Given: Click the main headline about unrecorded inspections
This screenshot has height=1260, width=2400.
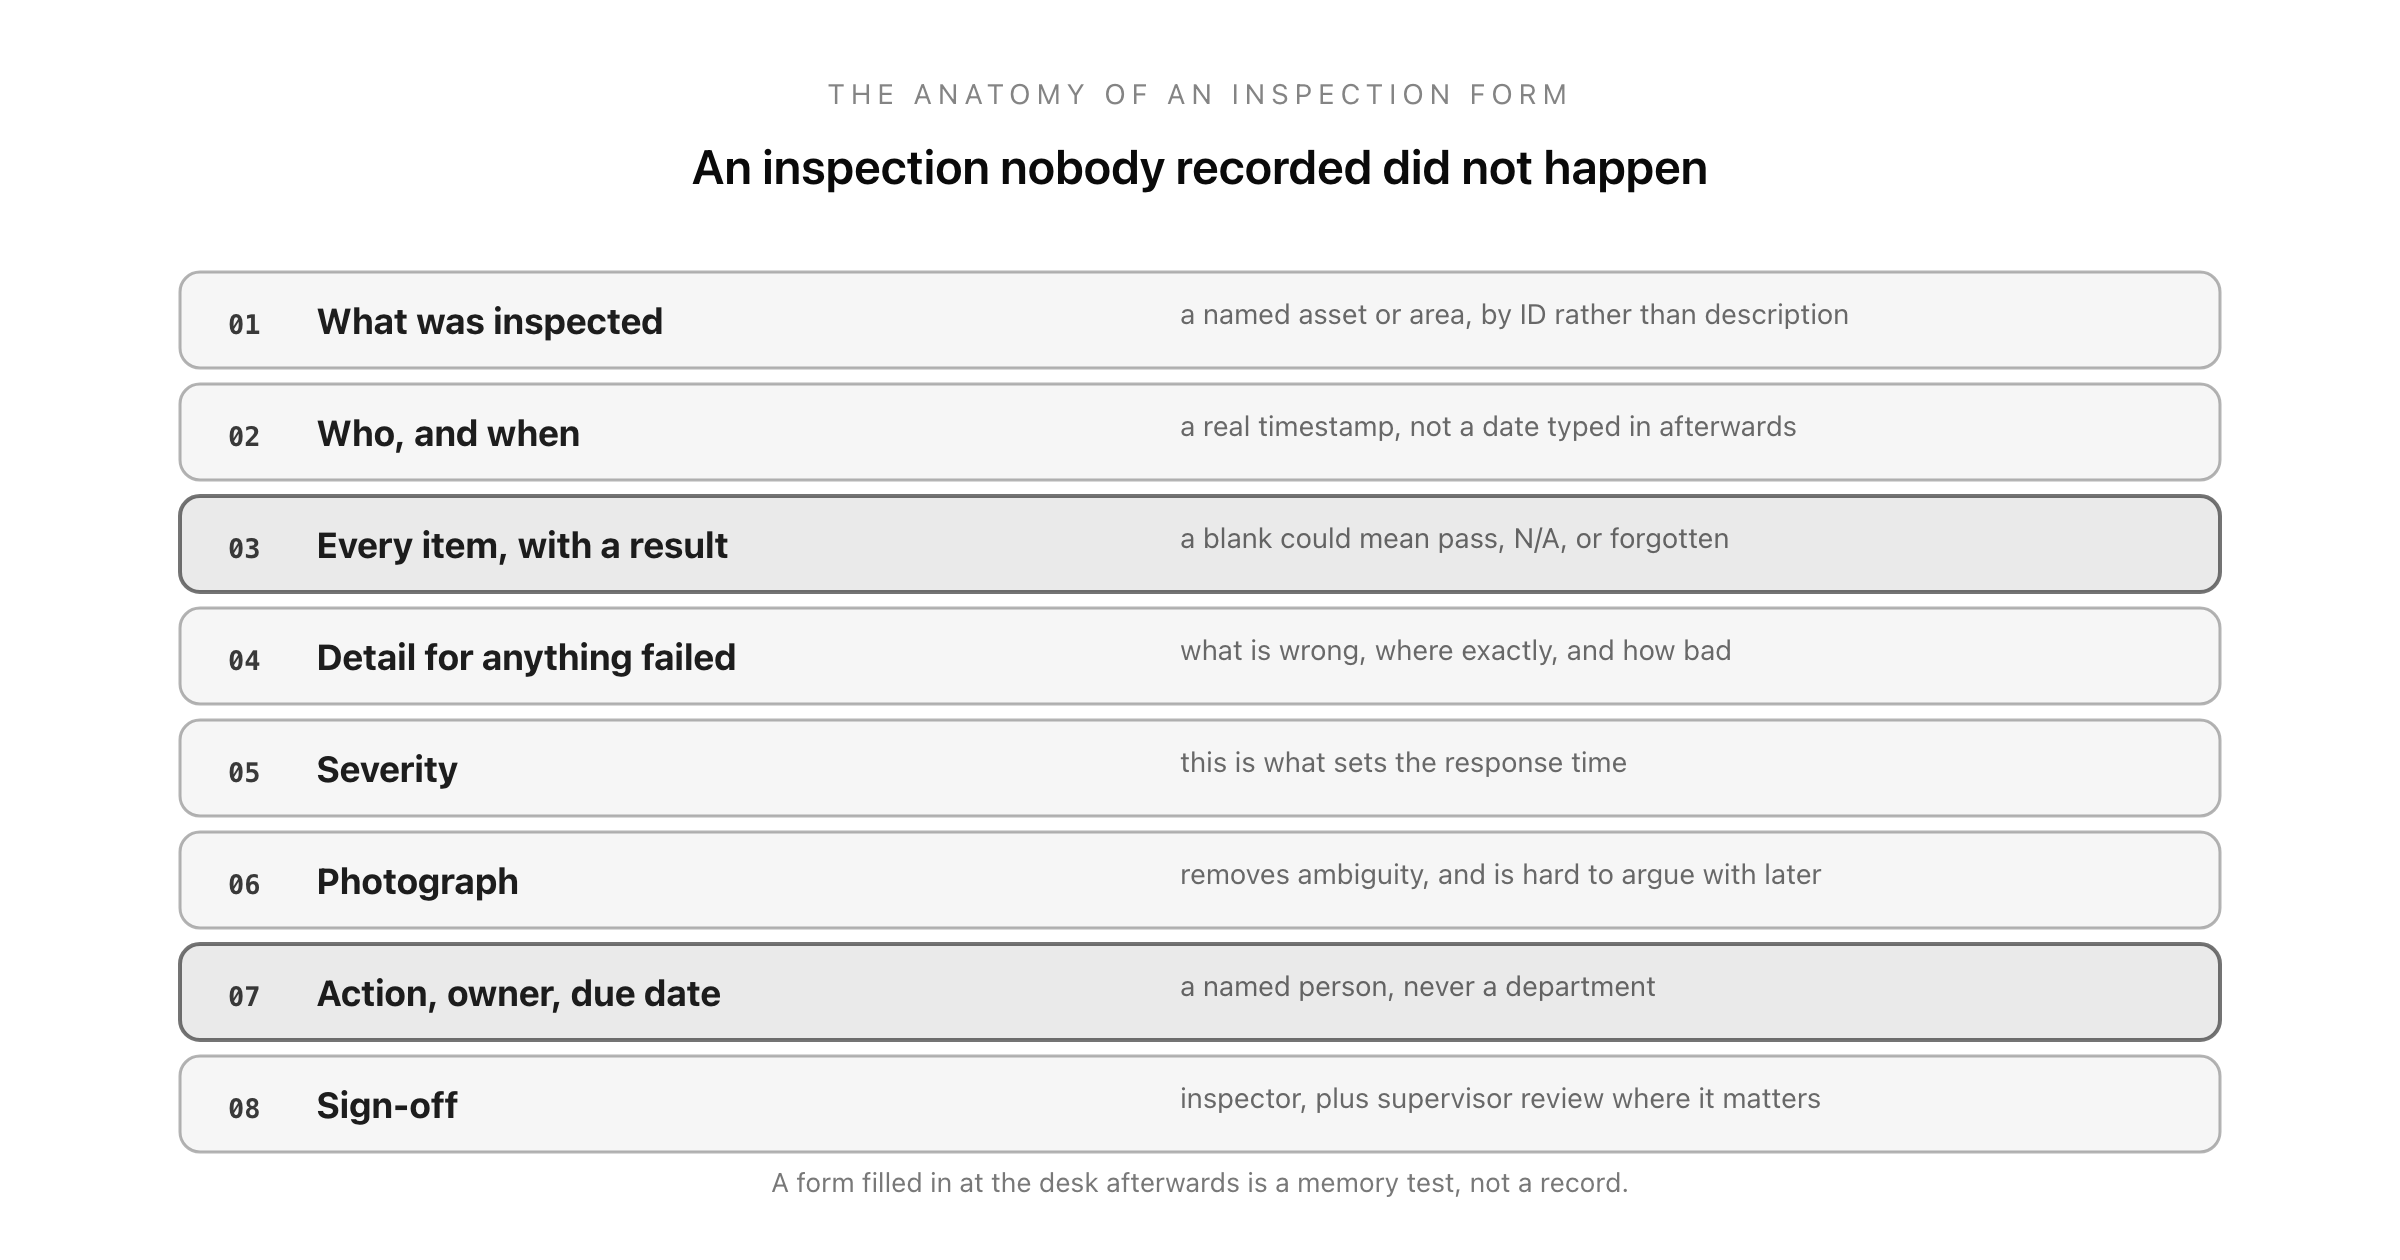Looking at the screenshot, I should point(1200,168).
